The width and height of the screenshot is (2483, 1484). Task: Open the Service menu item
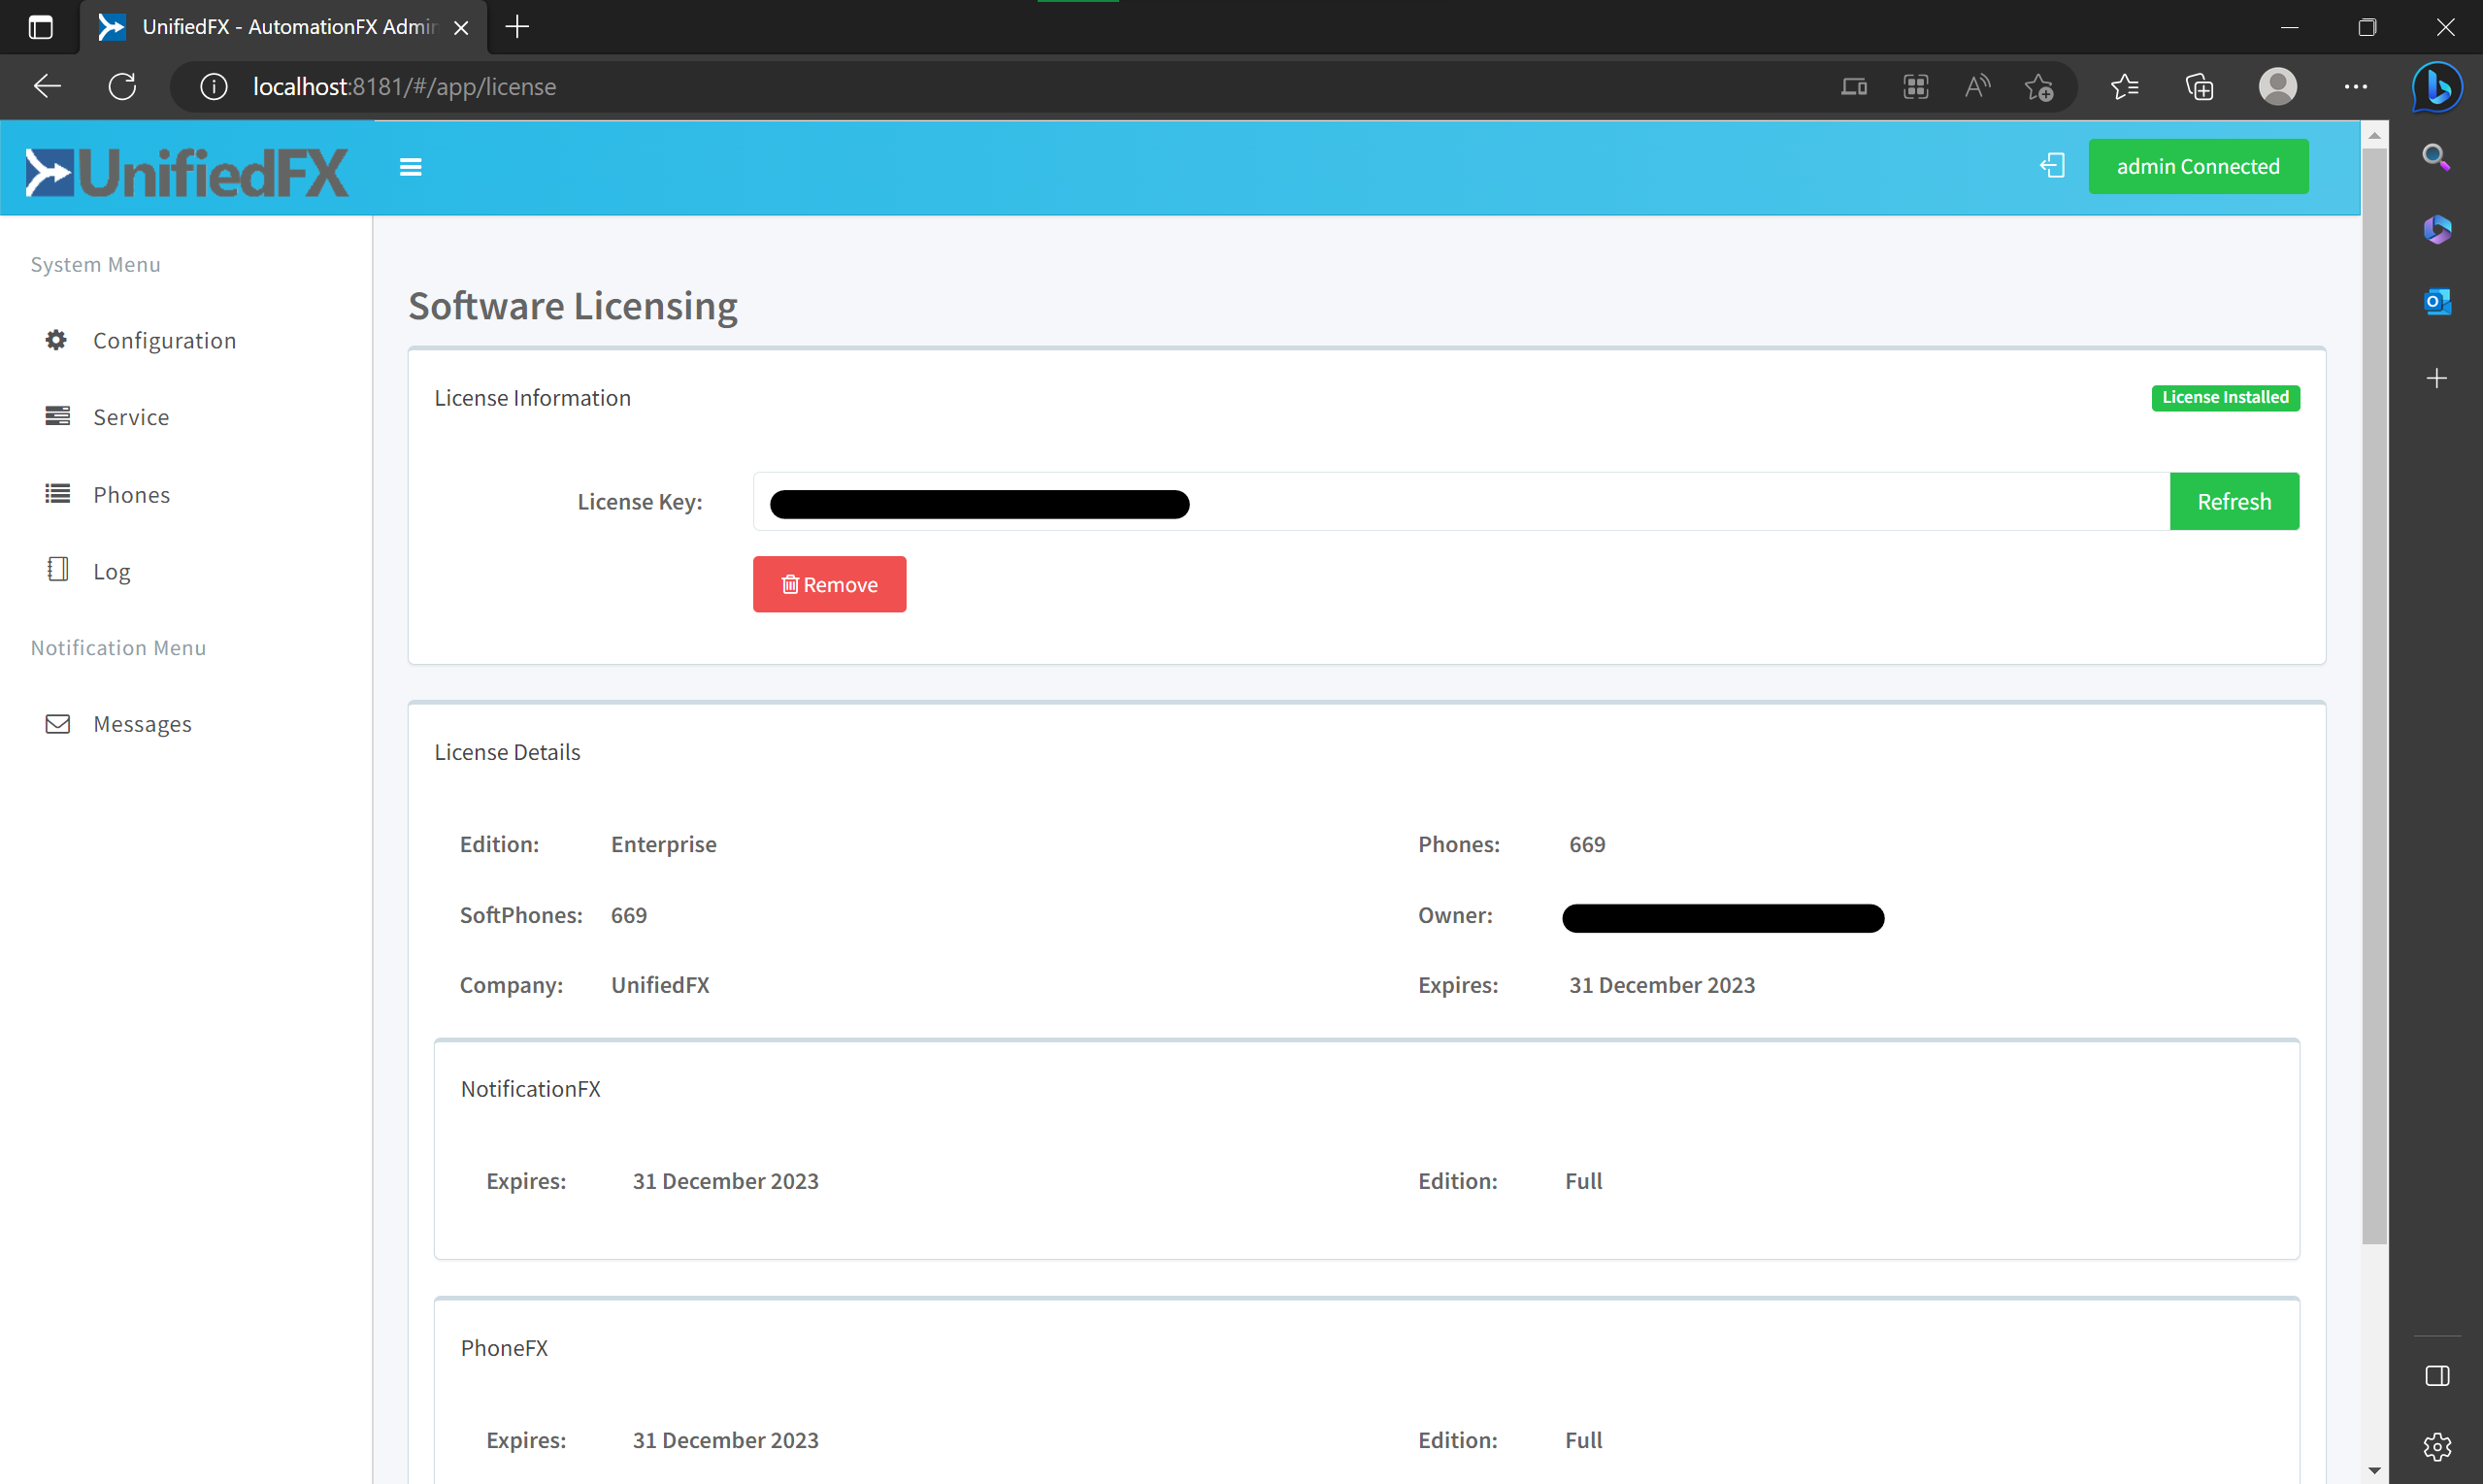(x=131, y=416)
